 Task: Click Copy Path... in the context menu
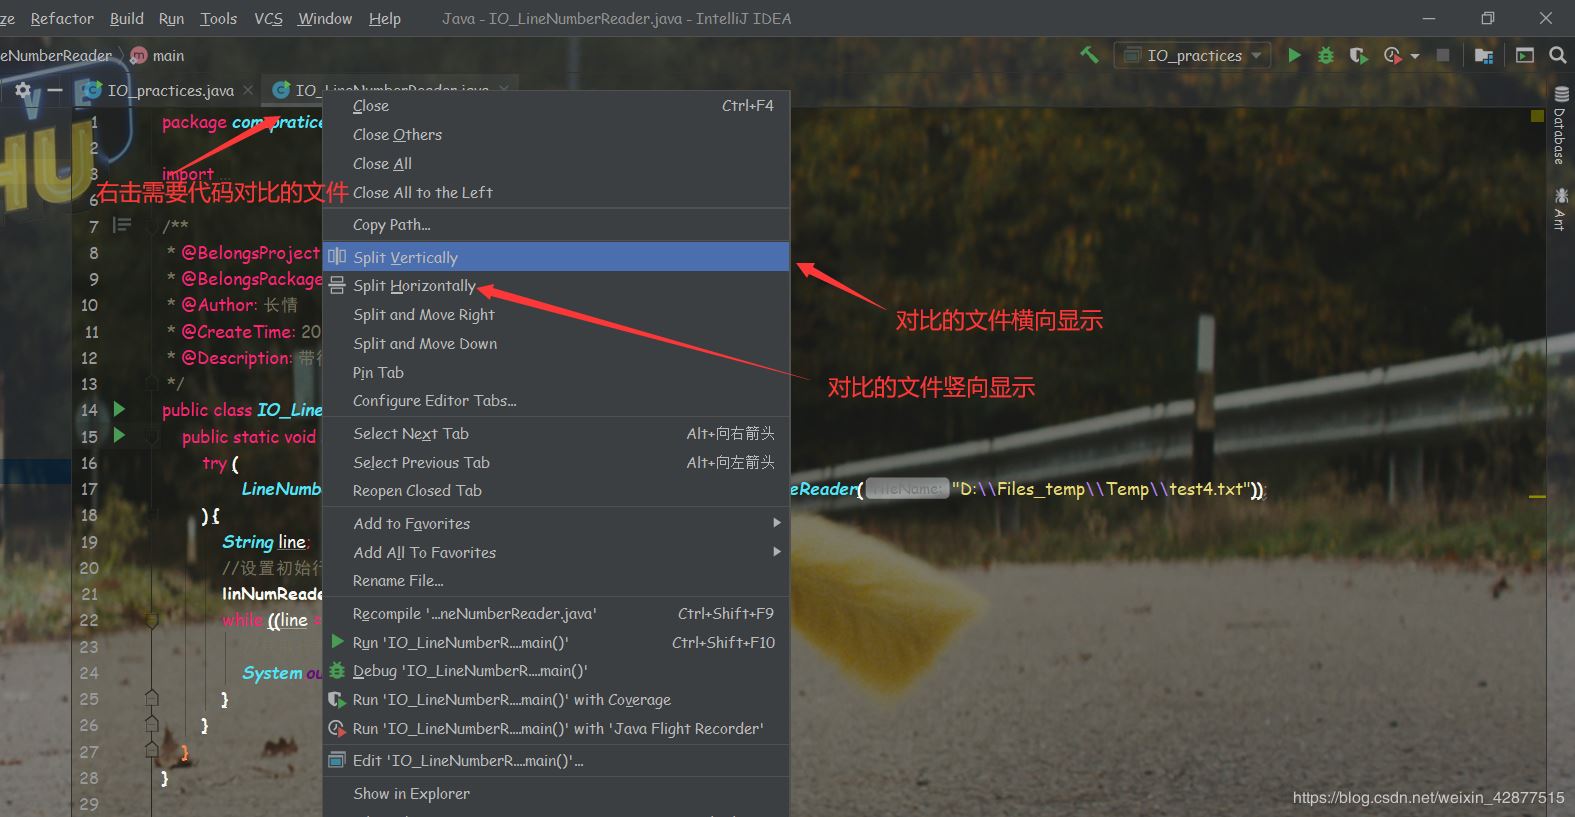point(556,224)
